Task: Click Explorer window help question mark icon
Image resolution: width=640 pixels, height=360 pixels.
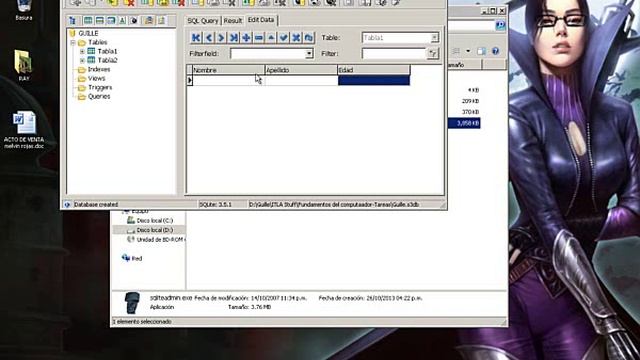Action: [x=496, y=51]
